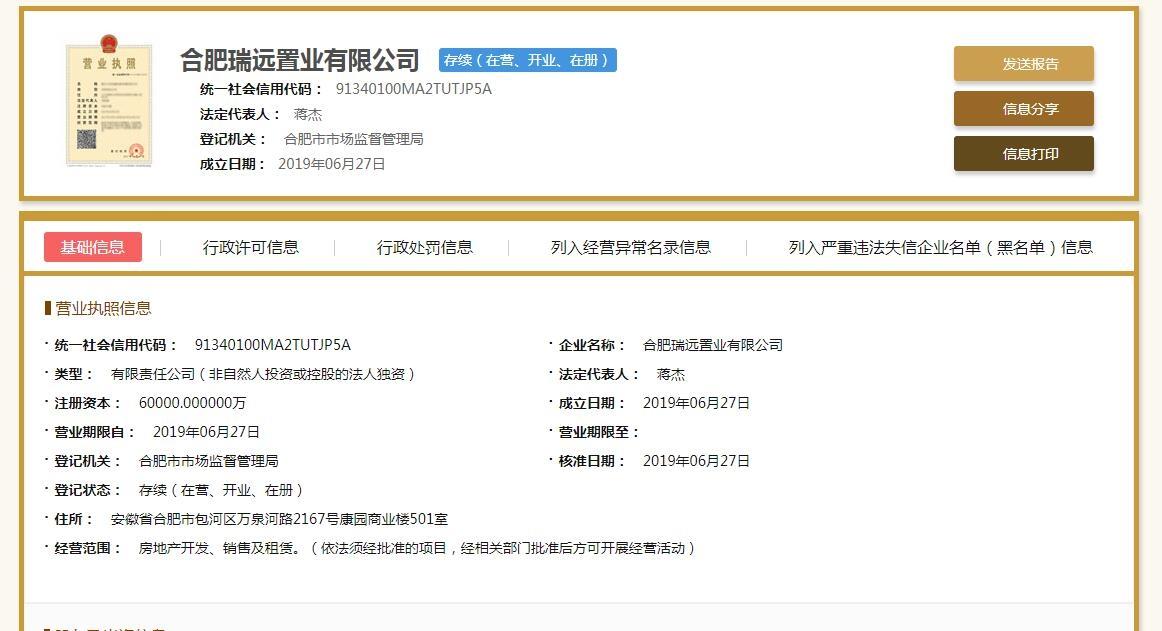The height and width of the screenshot is (631, 1162).
Task: Click 登记机关 value in the details section
Action: 208,460
